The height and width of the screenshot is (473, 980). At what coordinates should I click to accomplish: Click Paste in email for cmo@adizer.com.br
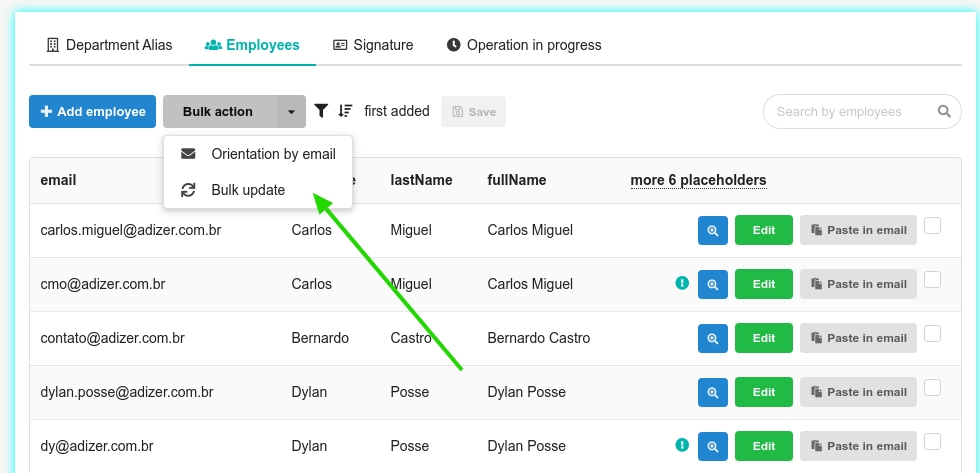[858, 284]
